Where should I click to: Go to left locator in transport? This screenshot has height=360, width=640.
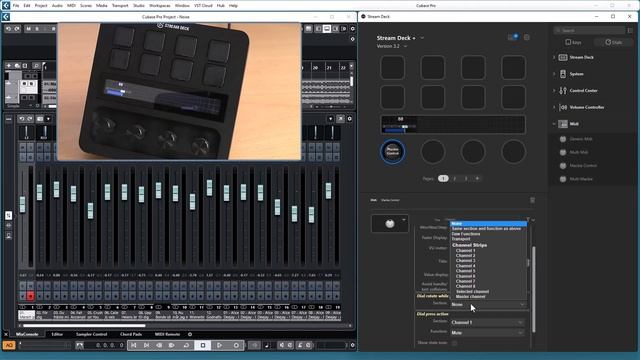tap(133, 345)
